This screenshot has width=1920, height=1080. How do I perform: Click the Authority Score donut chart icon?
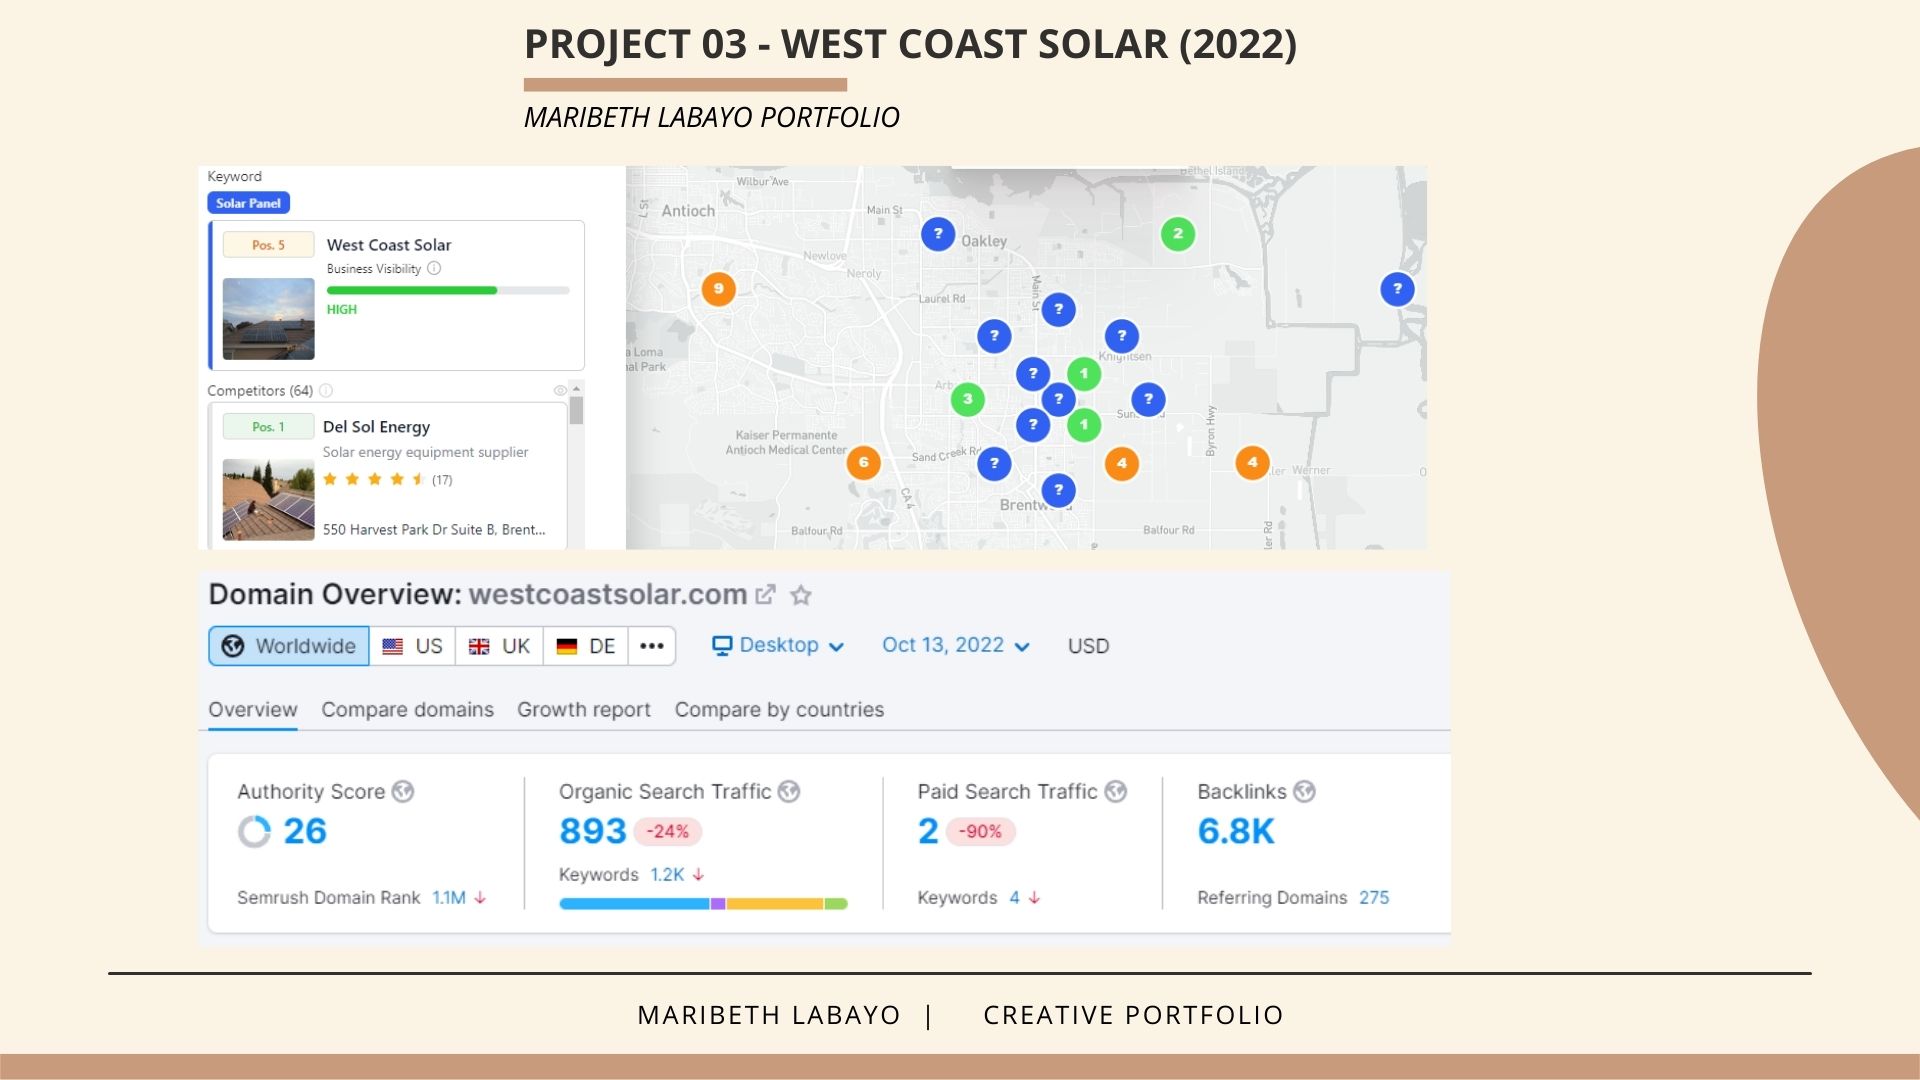click(x=254, y=831)
